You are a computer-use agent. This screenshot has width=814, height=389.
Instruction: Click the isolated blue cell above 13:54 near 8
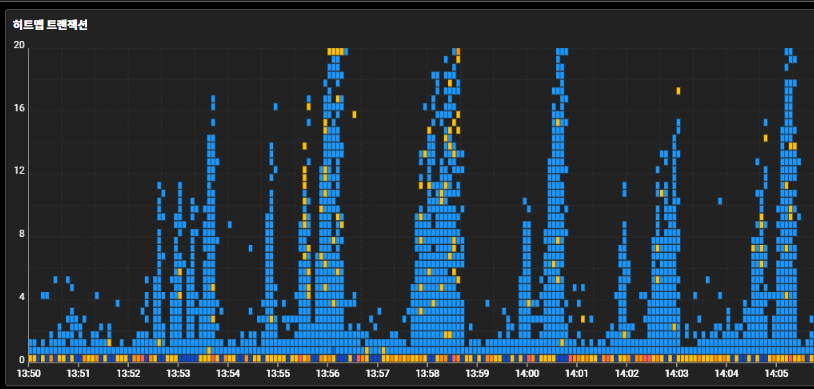pos(229,224)
